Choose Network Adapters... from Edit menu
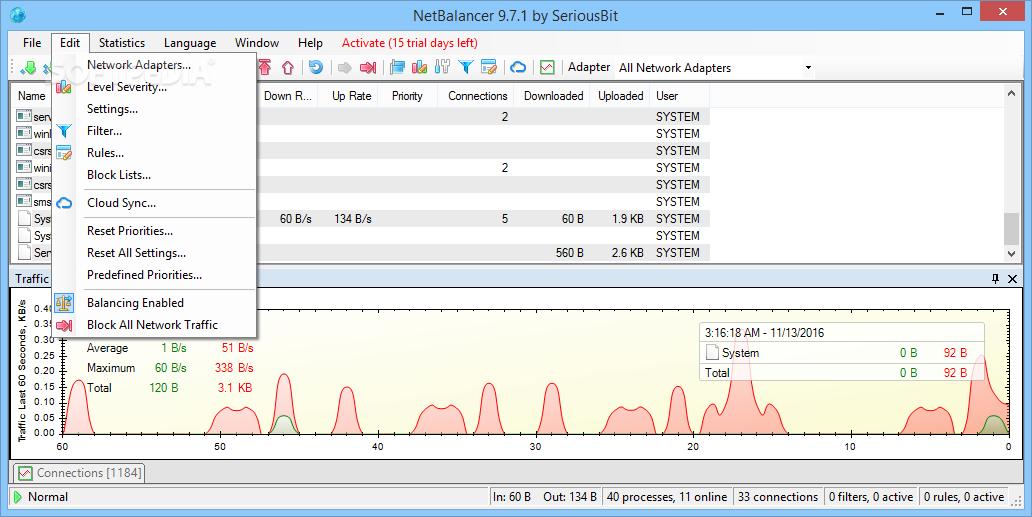The image size is (1032, 517). [x=139, y=64]
